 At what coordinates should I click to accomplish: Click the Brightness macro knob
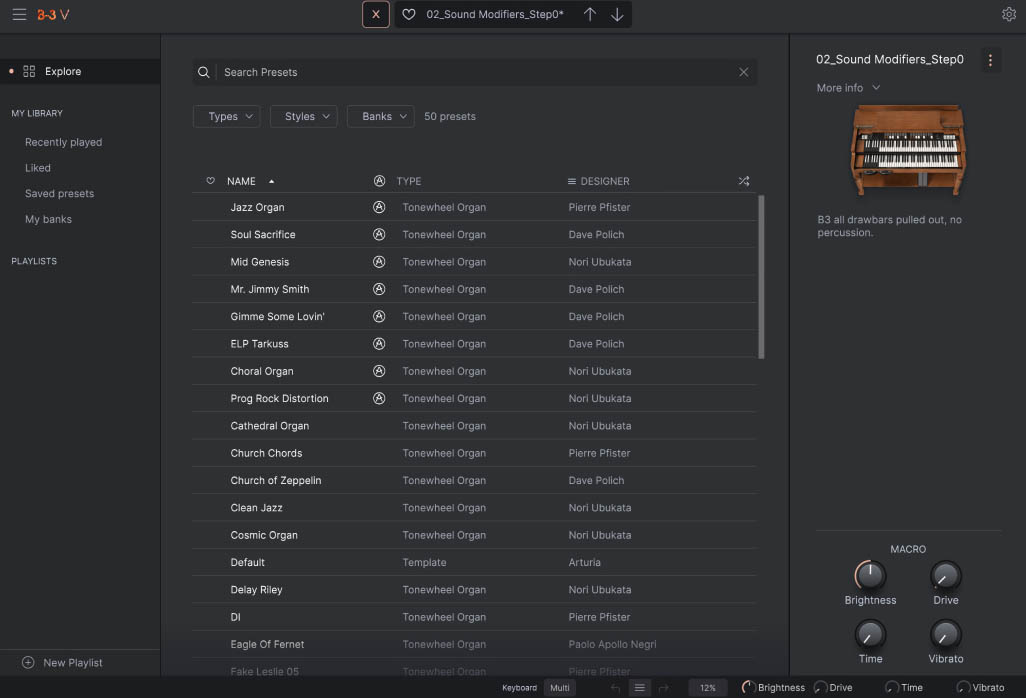870,575
